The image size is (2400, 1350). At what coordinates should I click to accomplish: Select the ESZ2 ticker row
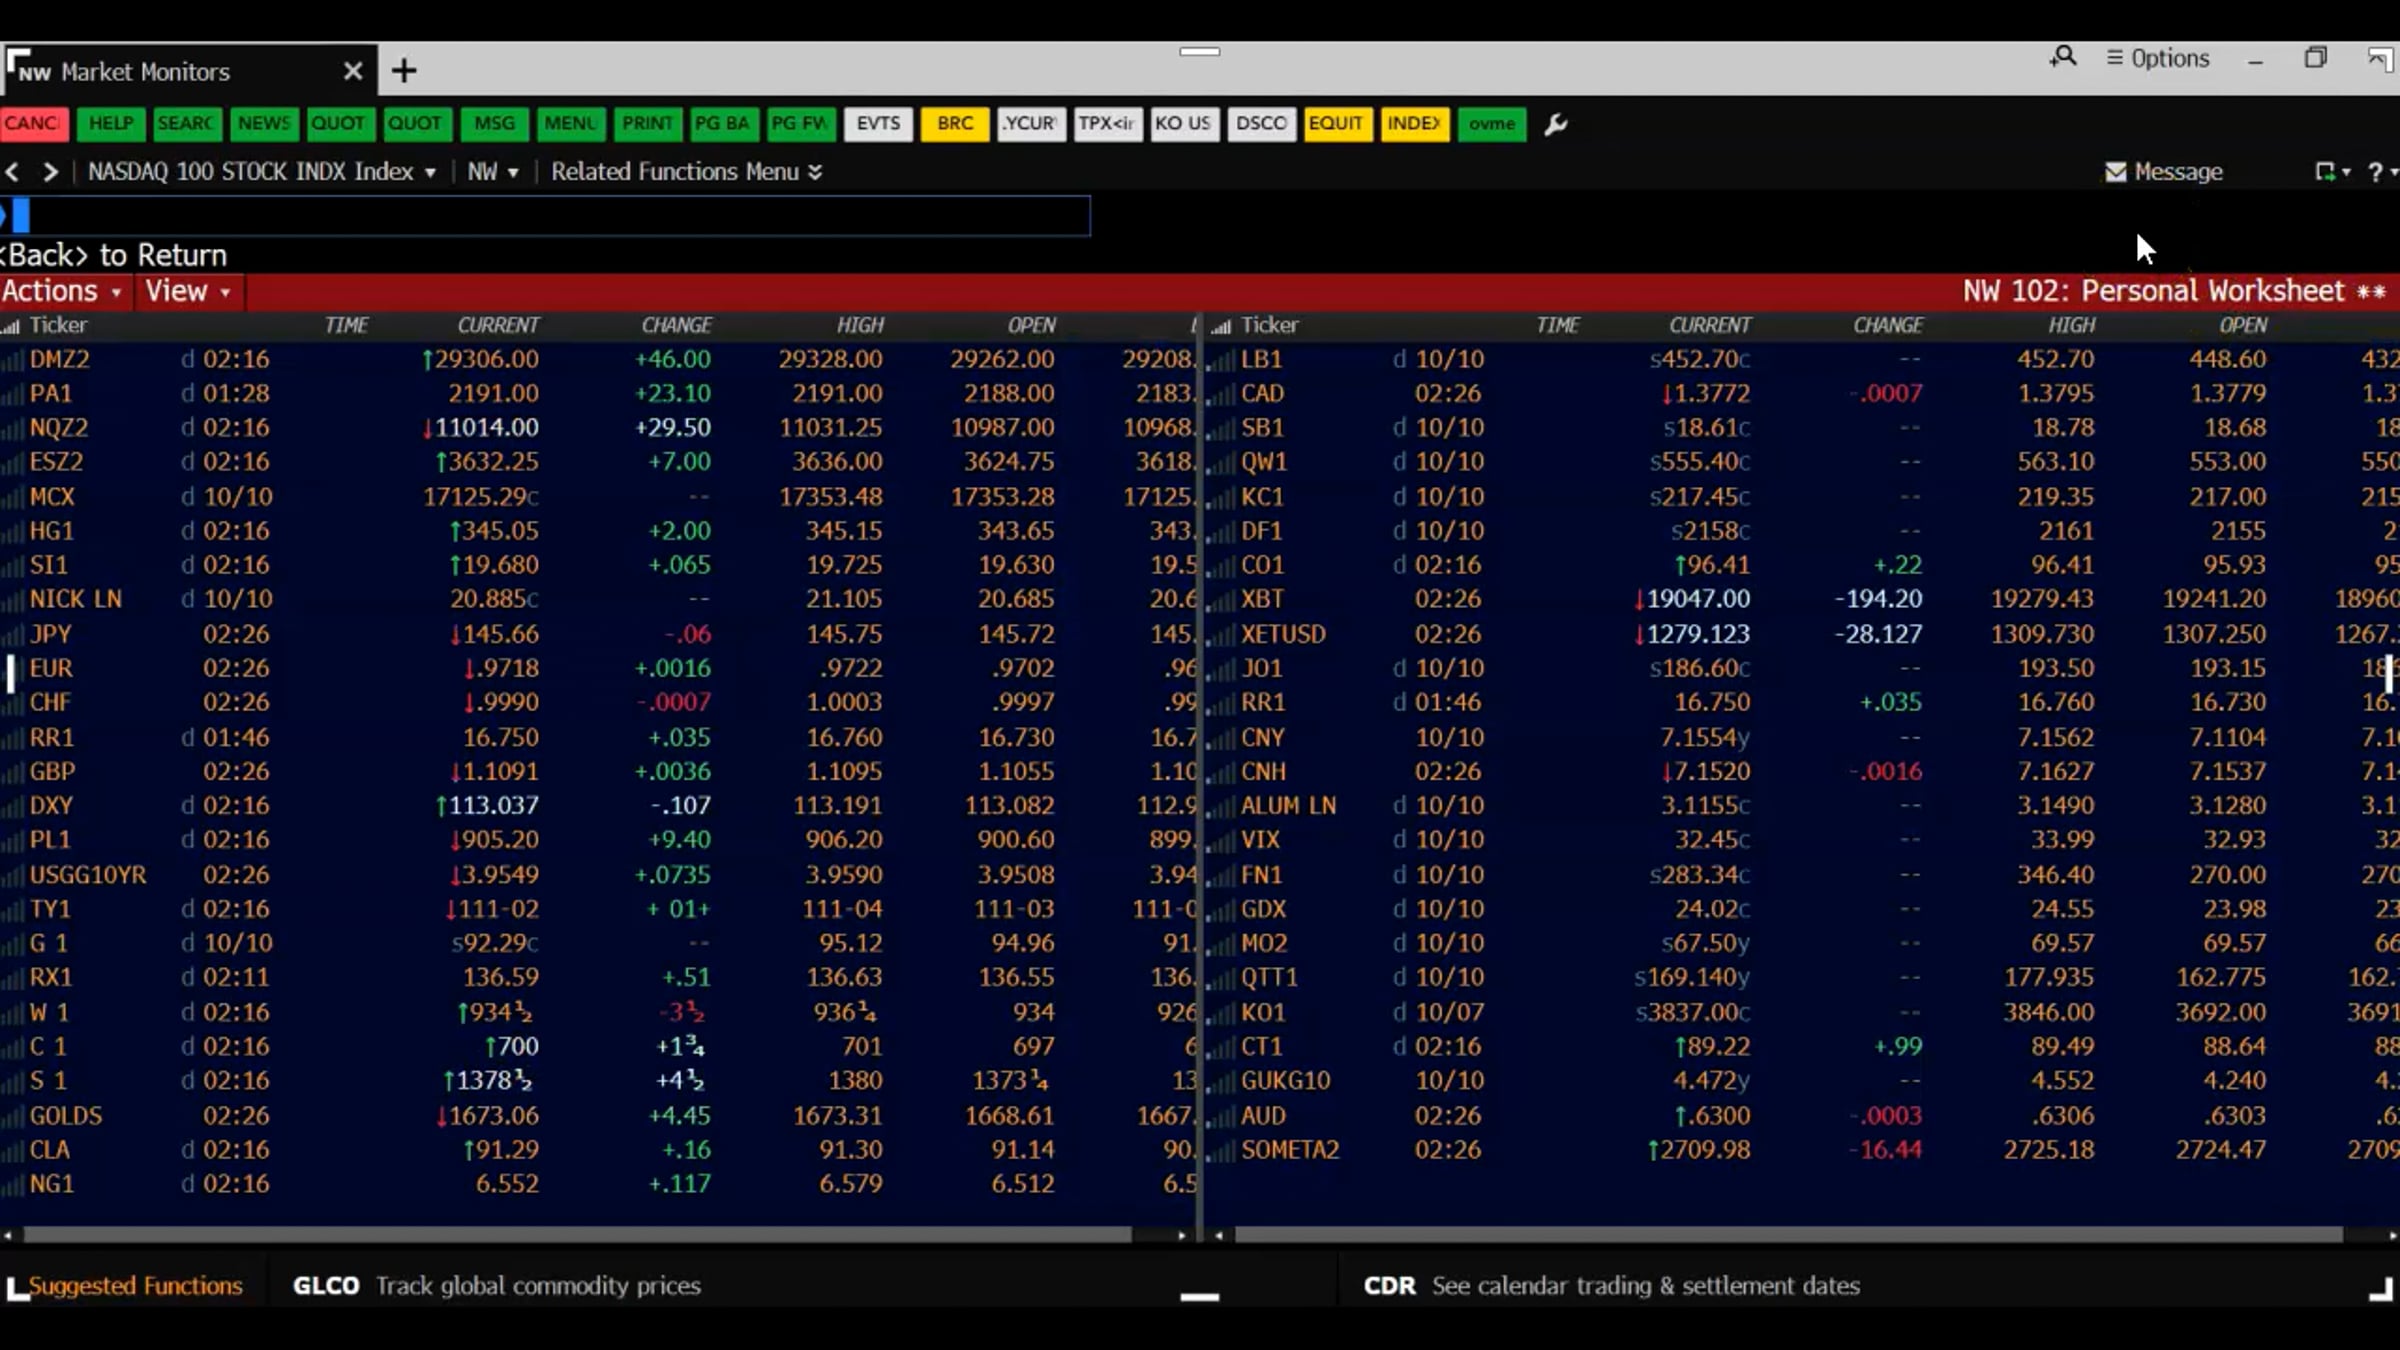(598, 462)
